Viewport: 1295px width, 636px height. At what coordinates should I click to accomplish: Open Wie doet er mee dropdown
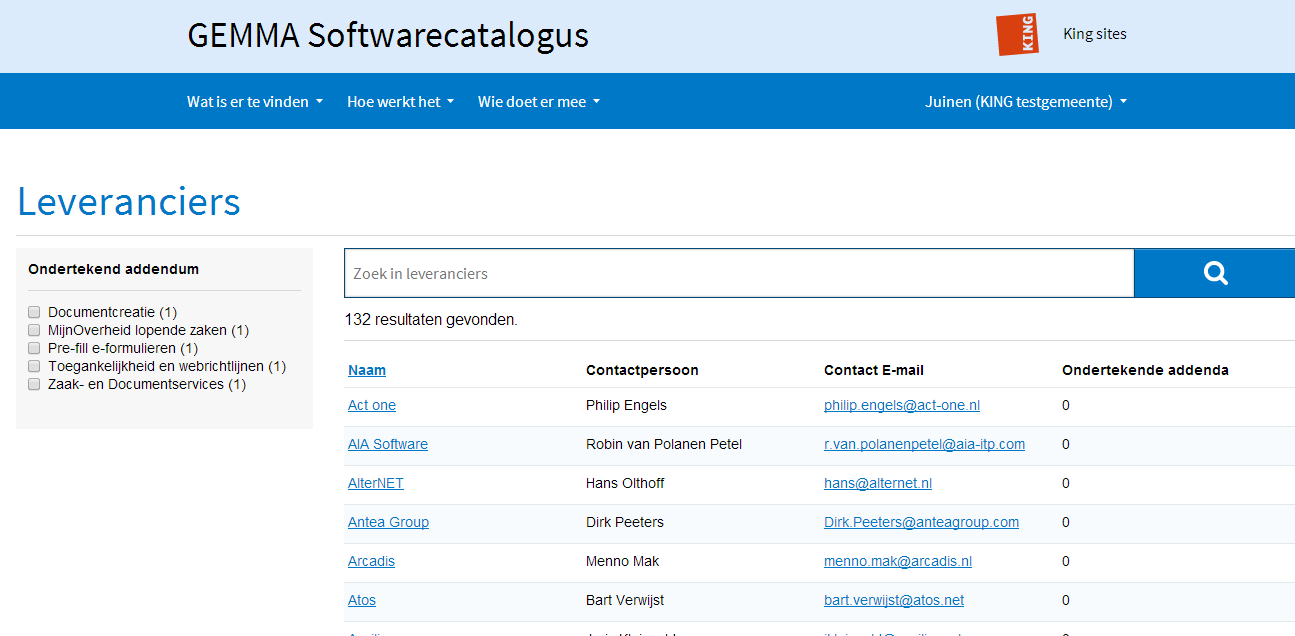tap(539, 101)
